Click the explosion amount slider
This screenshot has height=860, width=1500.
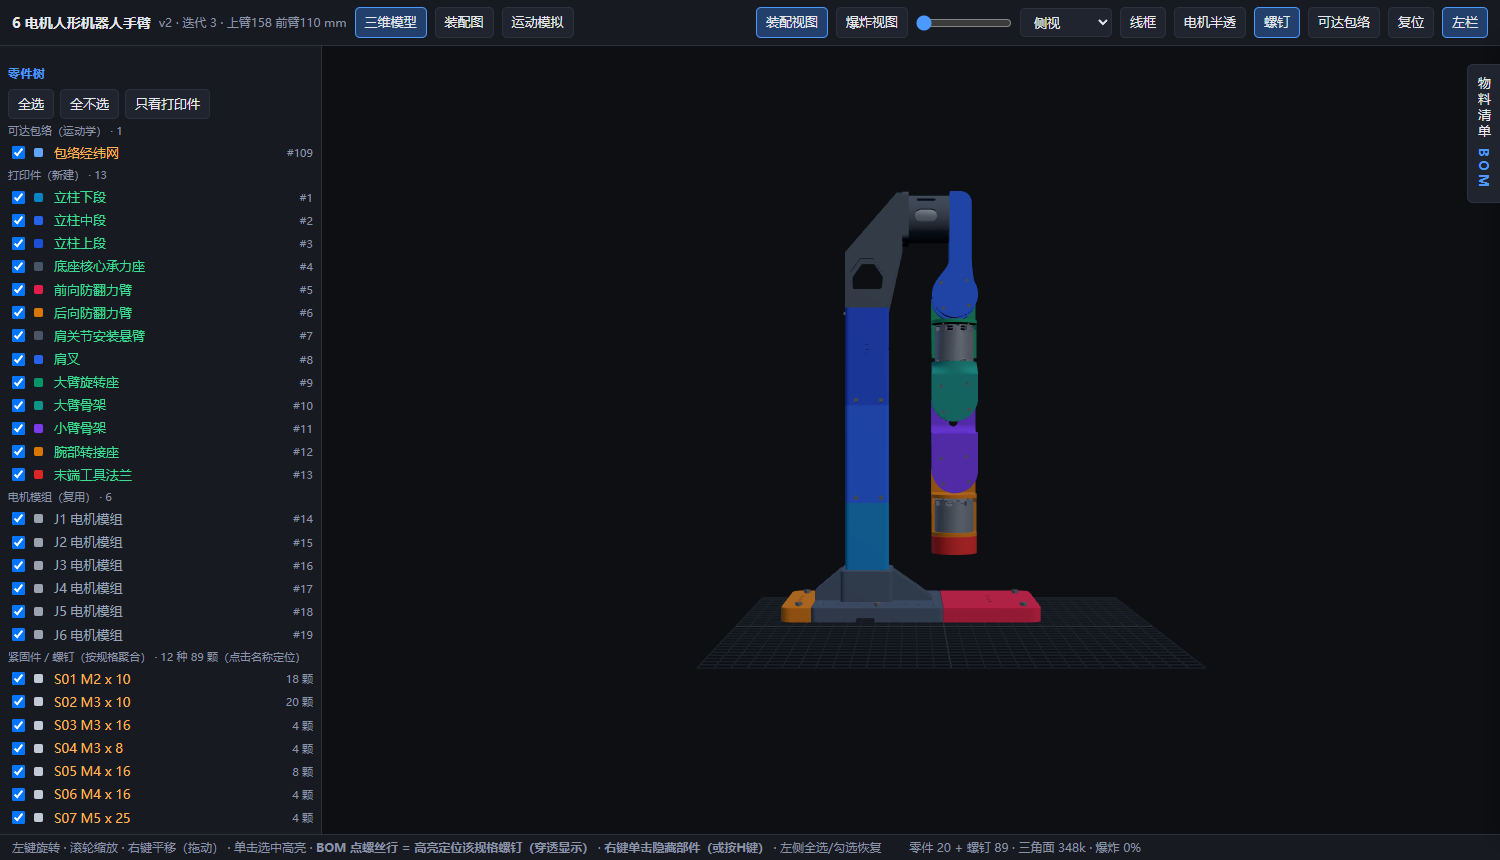click(x=964, y=22)
